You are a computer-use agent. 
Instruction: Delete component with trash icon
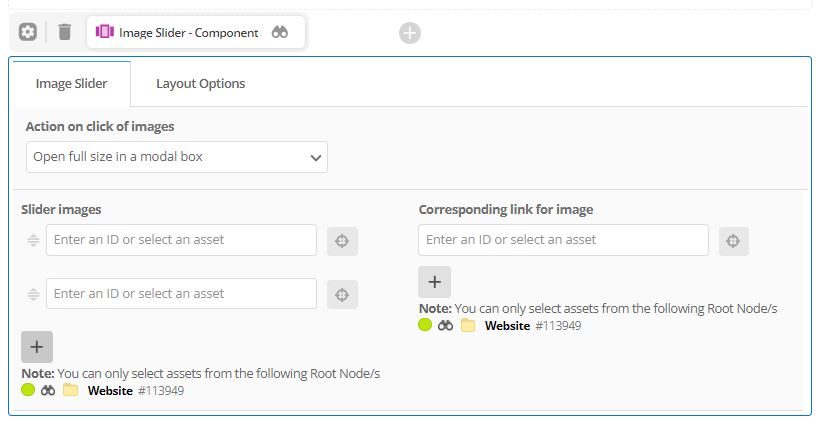coord(64,32)
